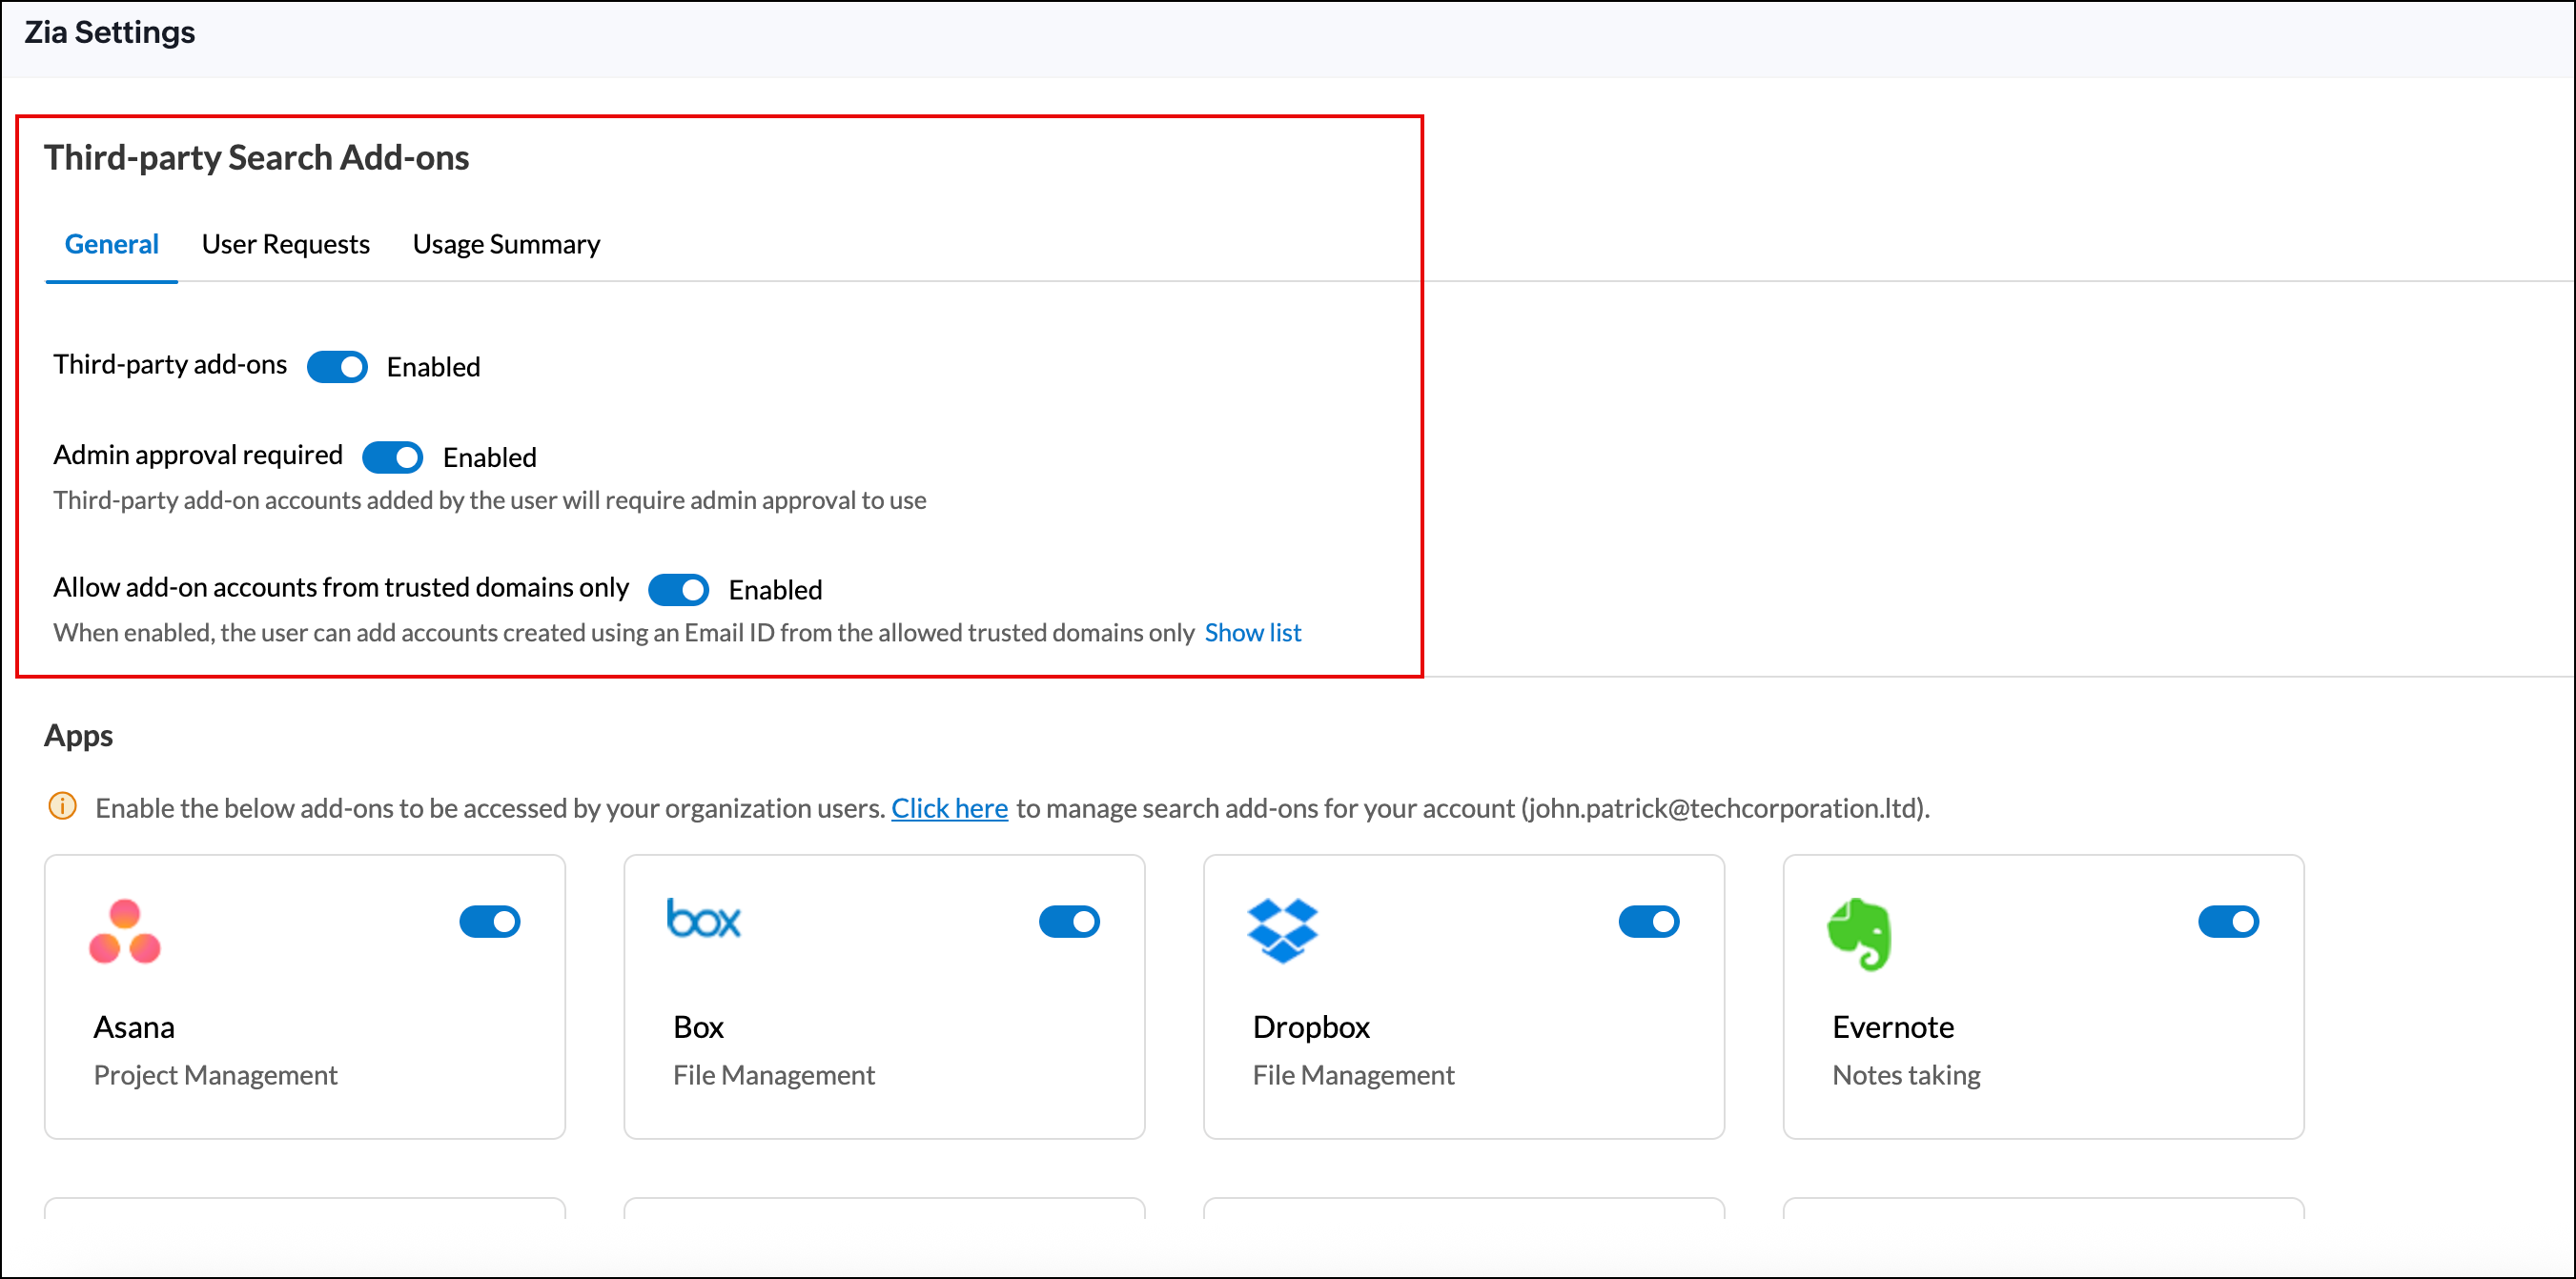Click the Dropbox logo icon
Viewport: 2576px width, 1279px height.
tap(1282, 930)
